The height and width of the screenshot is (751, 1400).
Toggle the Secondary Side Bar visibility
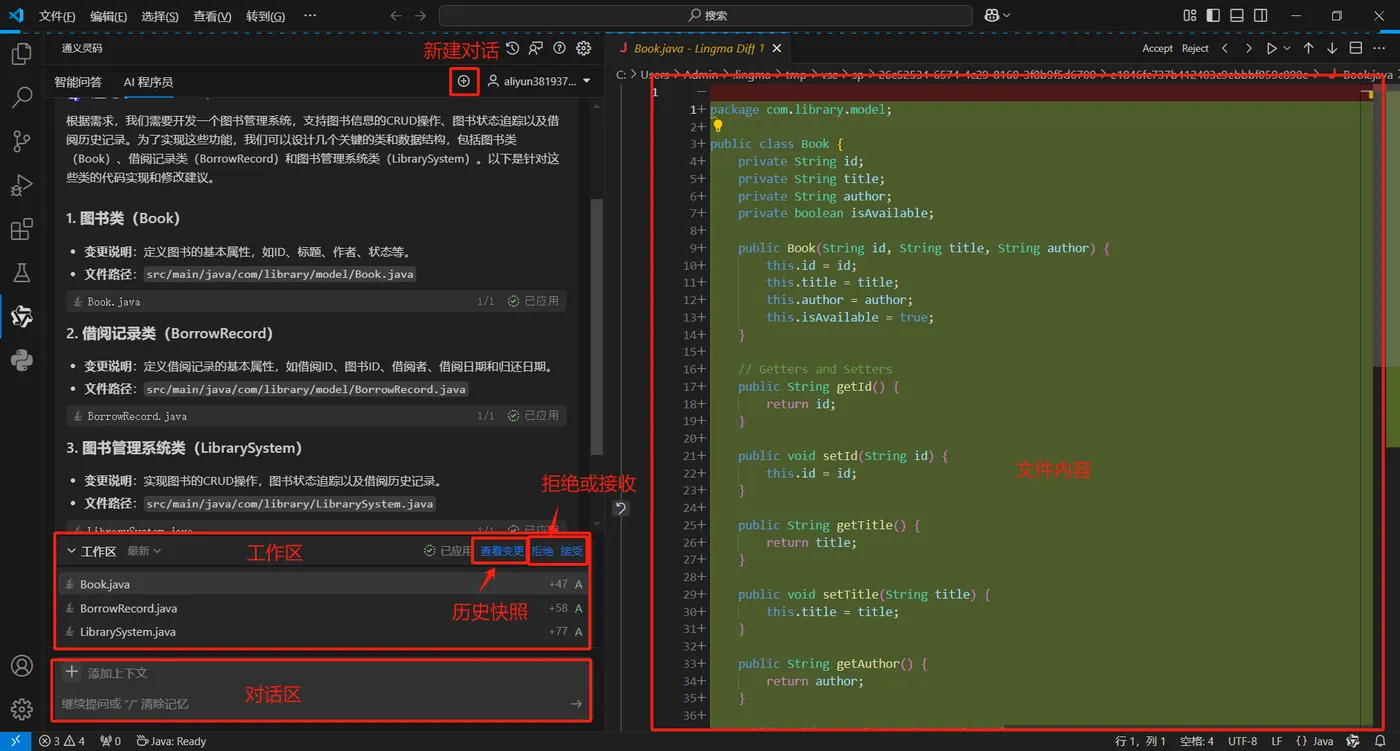pyautogui.click(x=1261, y=16)
